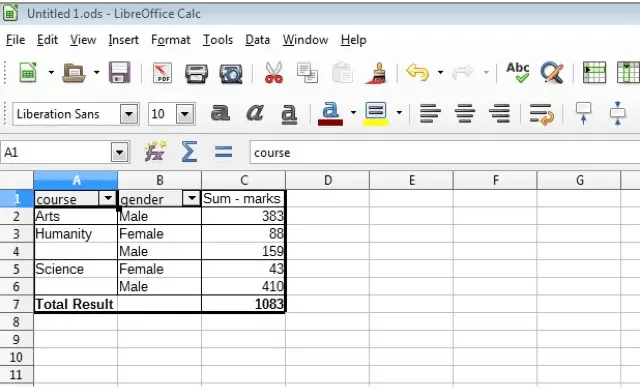Open the Insert menu
The height and width of the screenshot is (390, 640).
[x=123, y=40]
